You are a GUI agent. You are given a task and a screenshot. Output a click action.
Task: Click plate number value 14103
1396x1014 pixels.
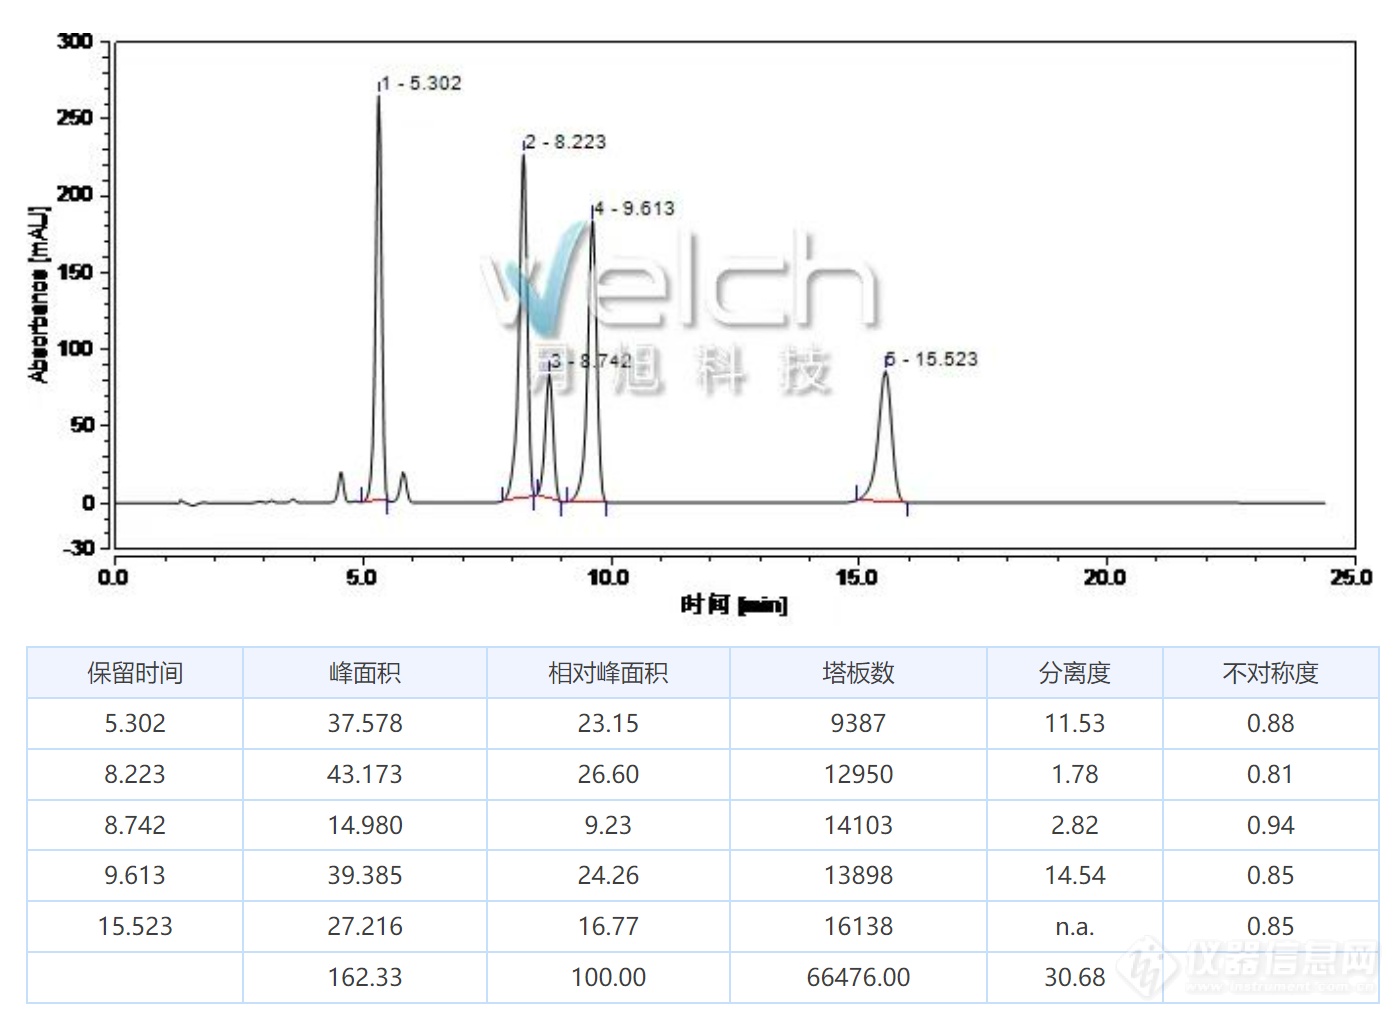tap(858, 825)
